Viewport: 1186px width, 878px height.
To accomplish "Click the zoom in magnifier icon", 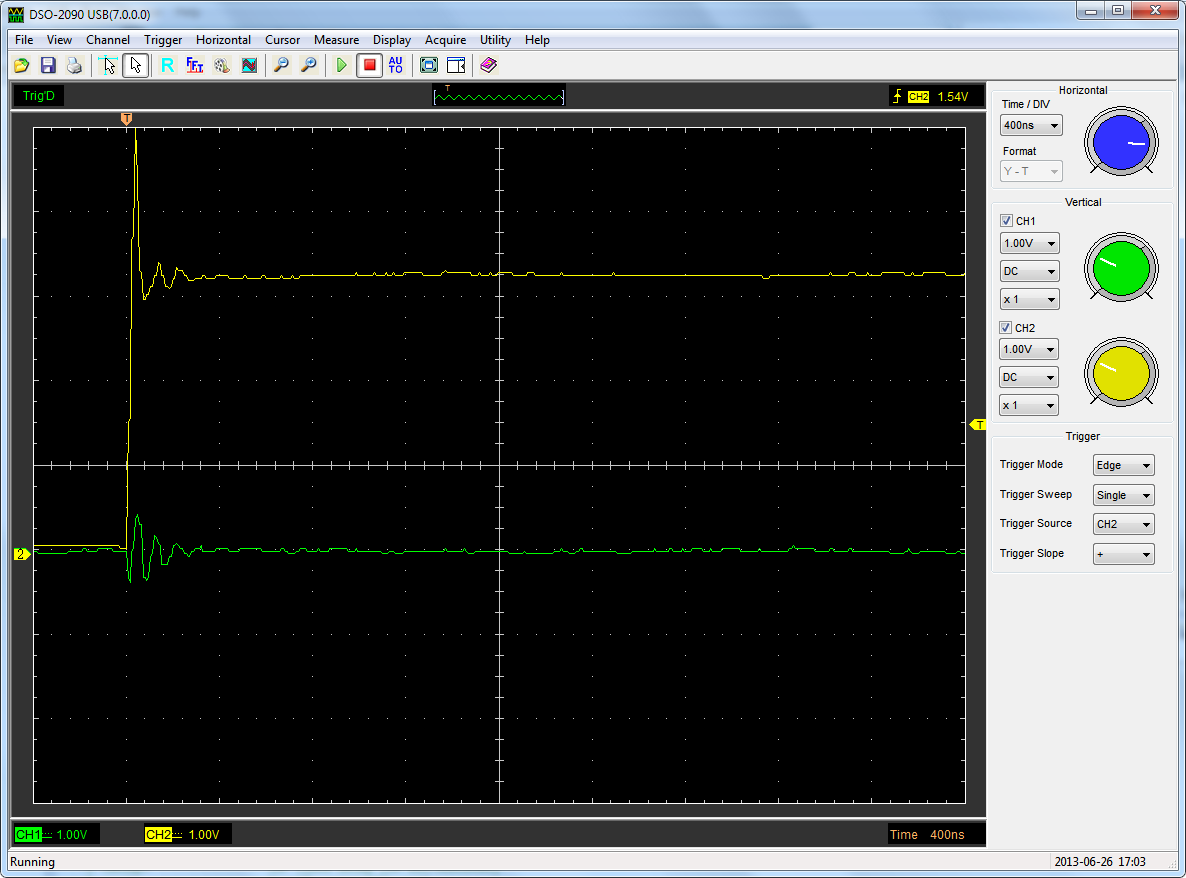I will point(308,66).
